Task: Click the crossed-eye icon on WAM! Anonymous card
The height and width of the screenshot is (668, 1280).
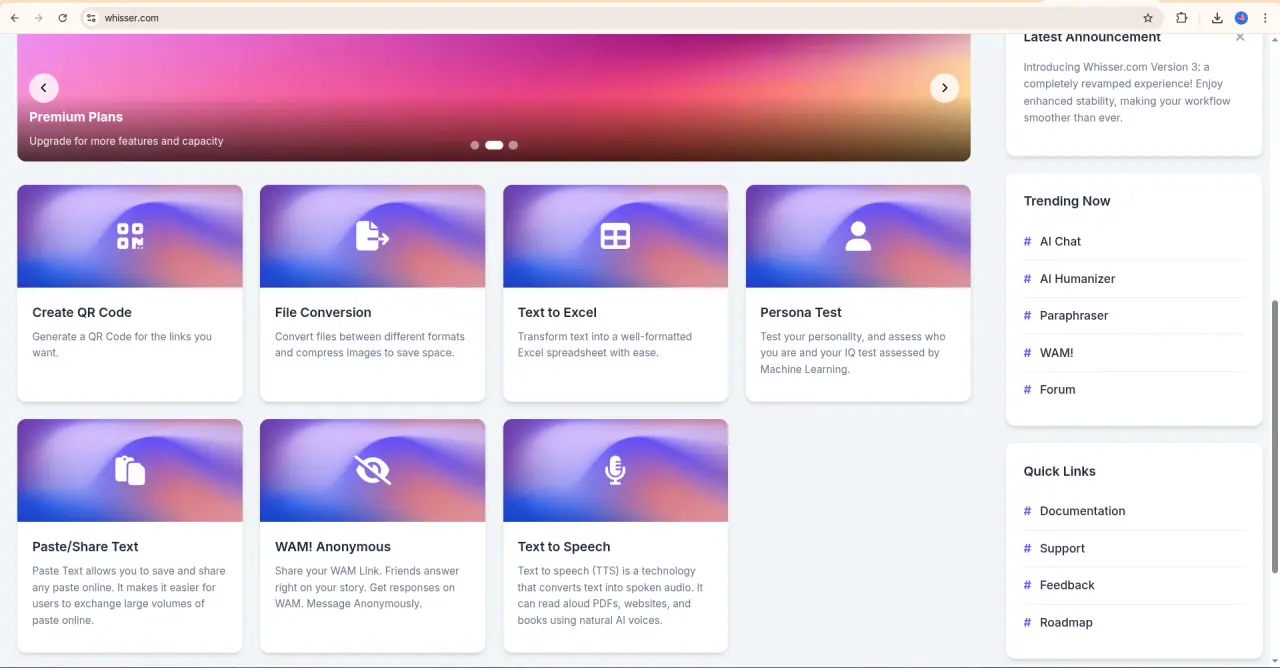Action: point(372,470)
